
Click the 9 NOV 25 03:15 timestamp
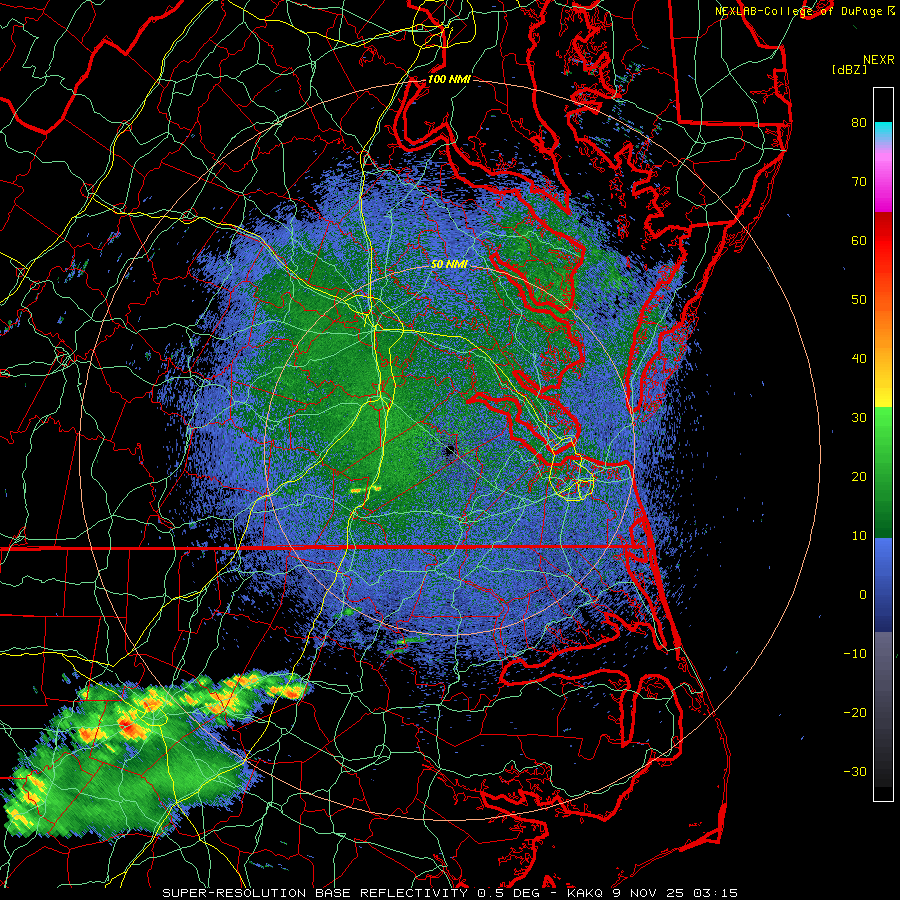pos(676,893)
